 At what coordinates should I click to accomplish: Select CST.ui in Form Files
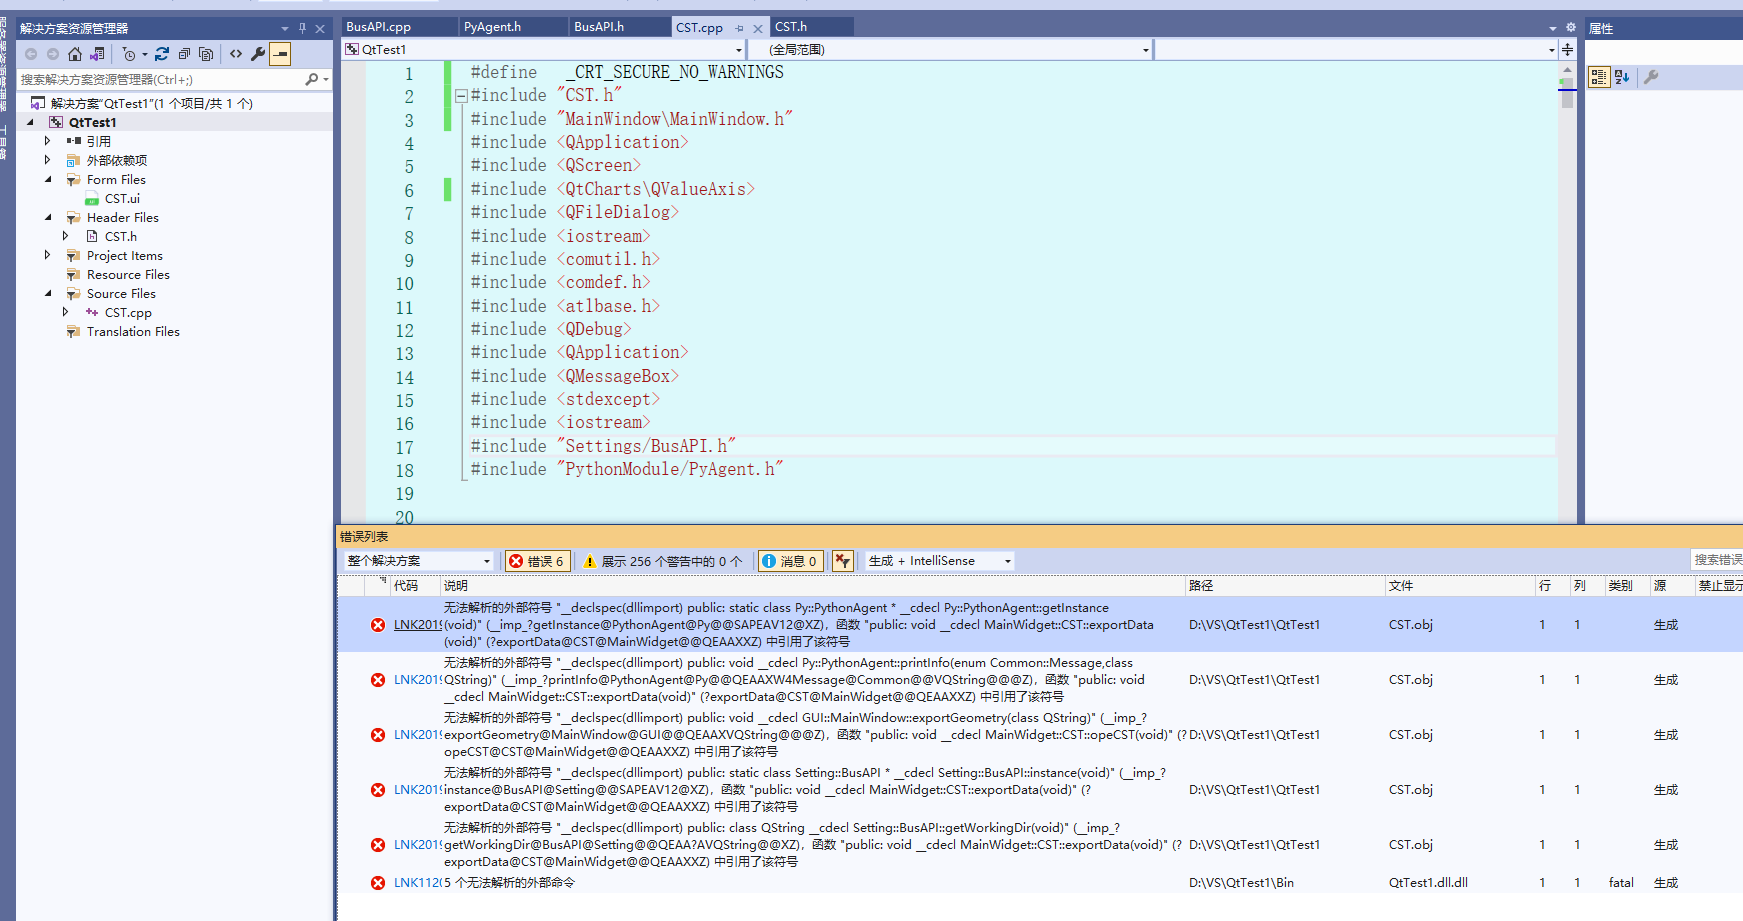click(x=122, y=198)
